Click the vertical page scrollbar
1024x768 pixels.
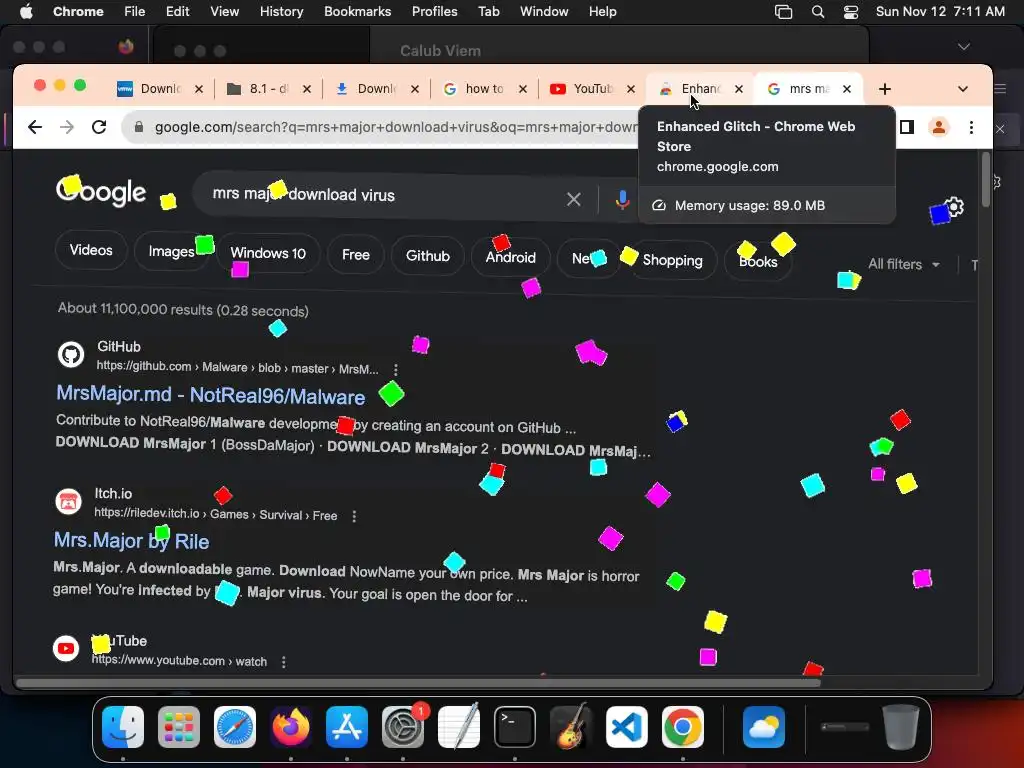pyautogui.click(x=985, y=179)
